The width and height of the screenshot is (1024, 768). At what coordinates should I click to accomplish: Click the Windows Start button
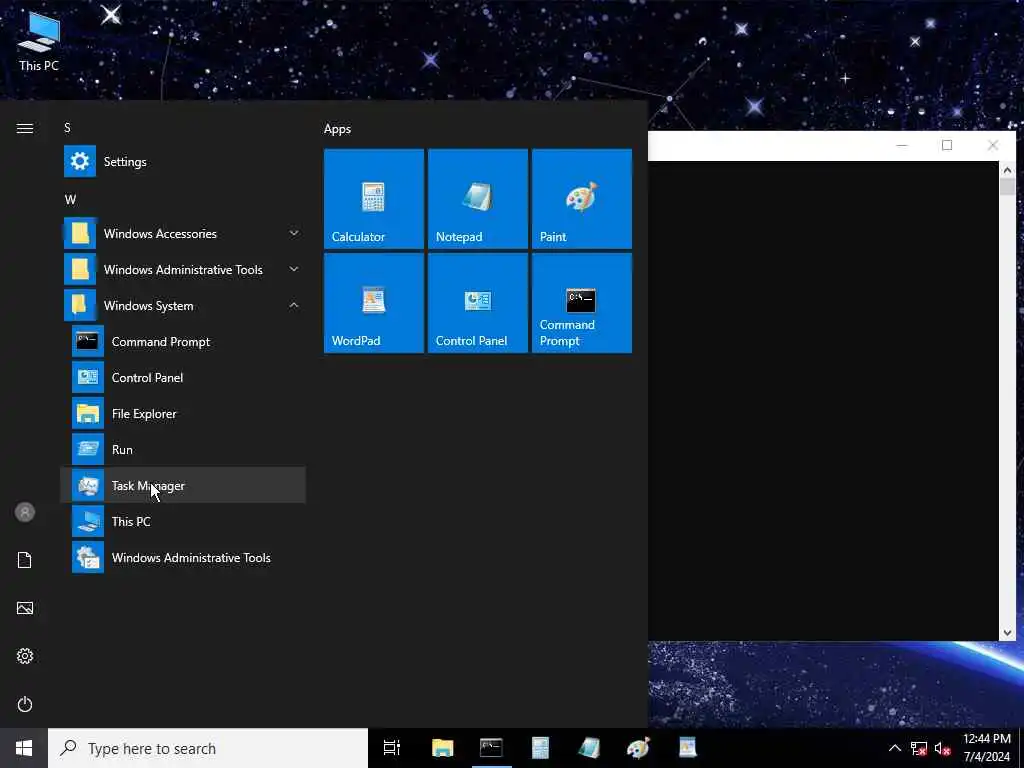point(24,748)
